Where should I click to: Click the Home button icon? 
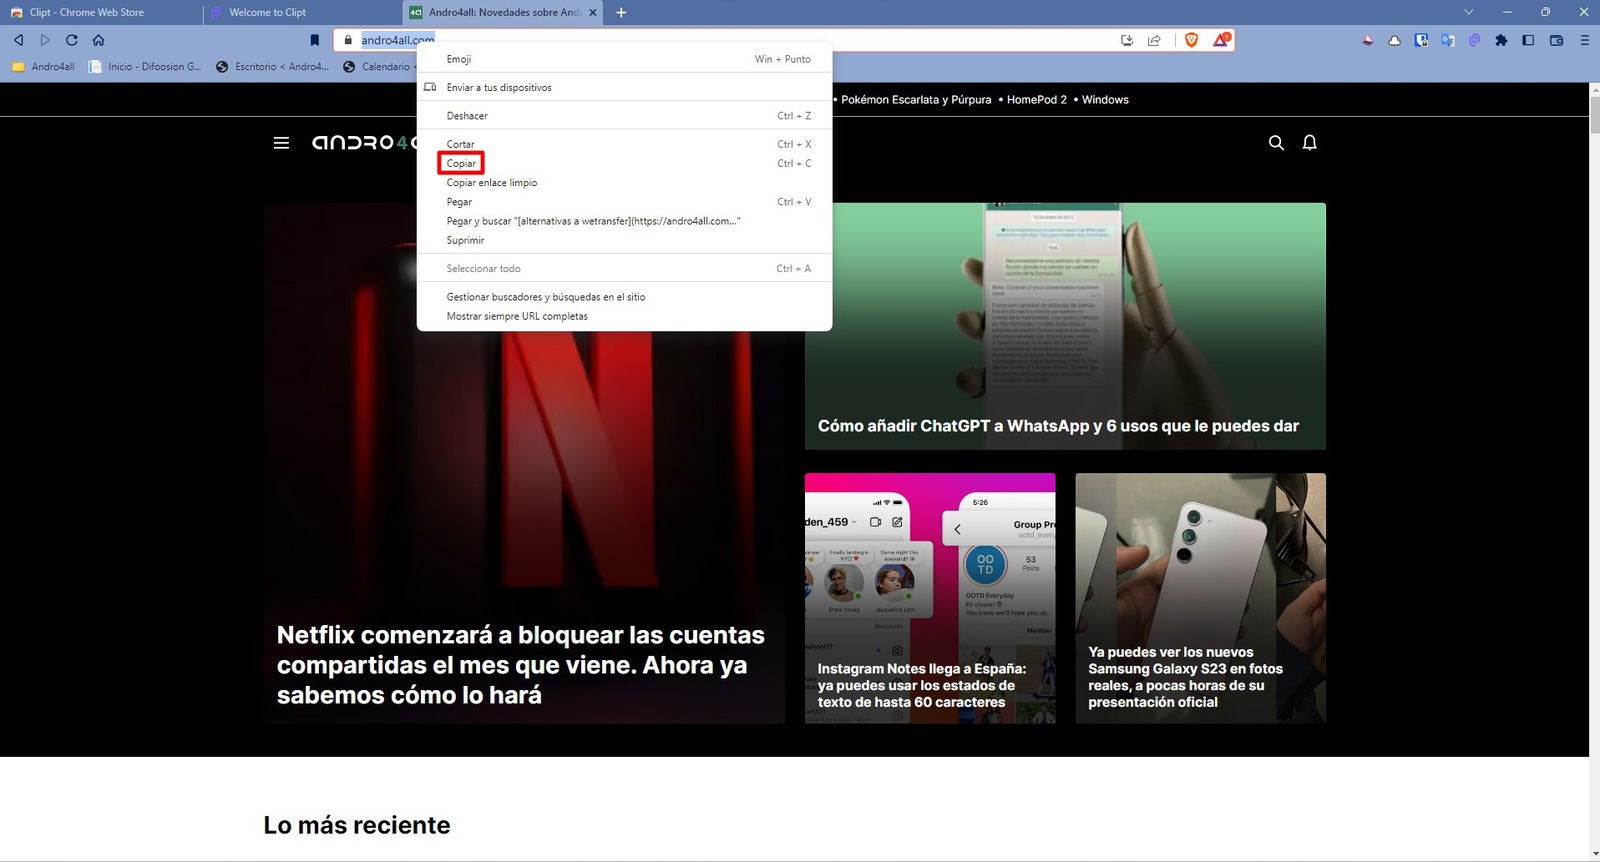point(98,40)
